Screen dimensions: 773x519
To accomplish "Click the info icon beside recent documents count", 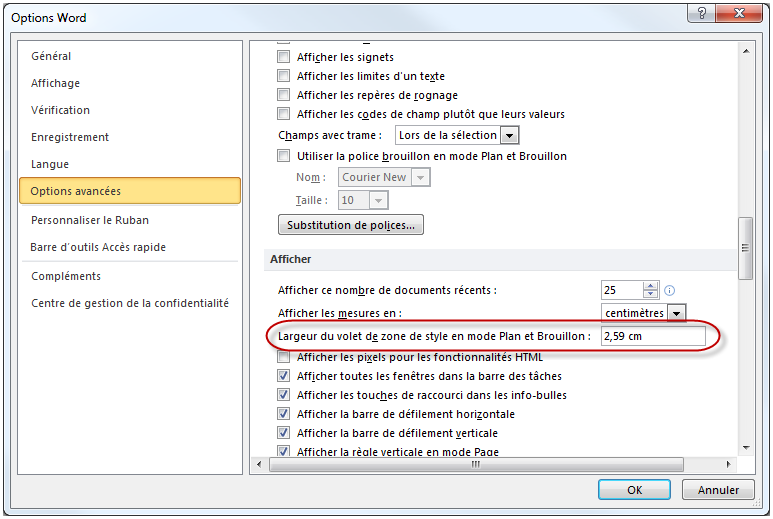I will [669, 290].
